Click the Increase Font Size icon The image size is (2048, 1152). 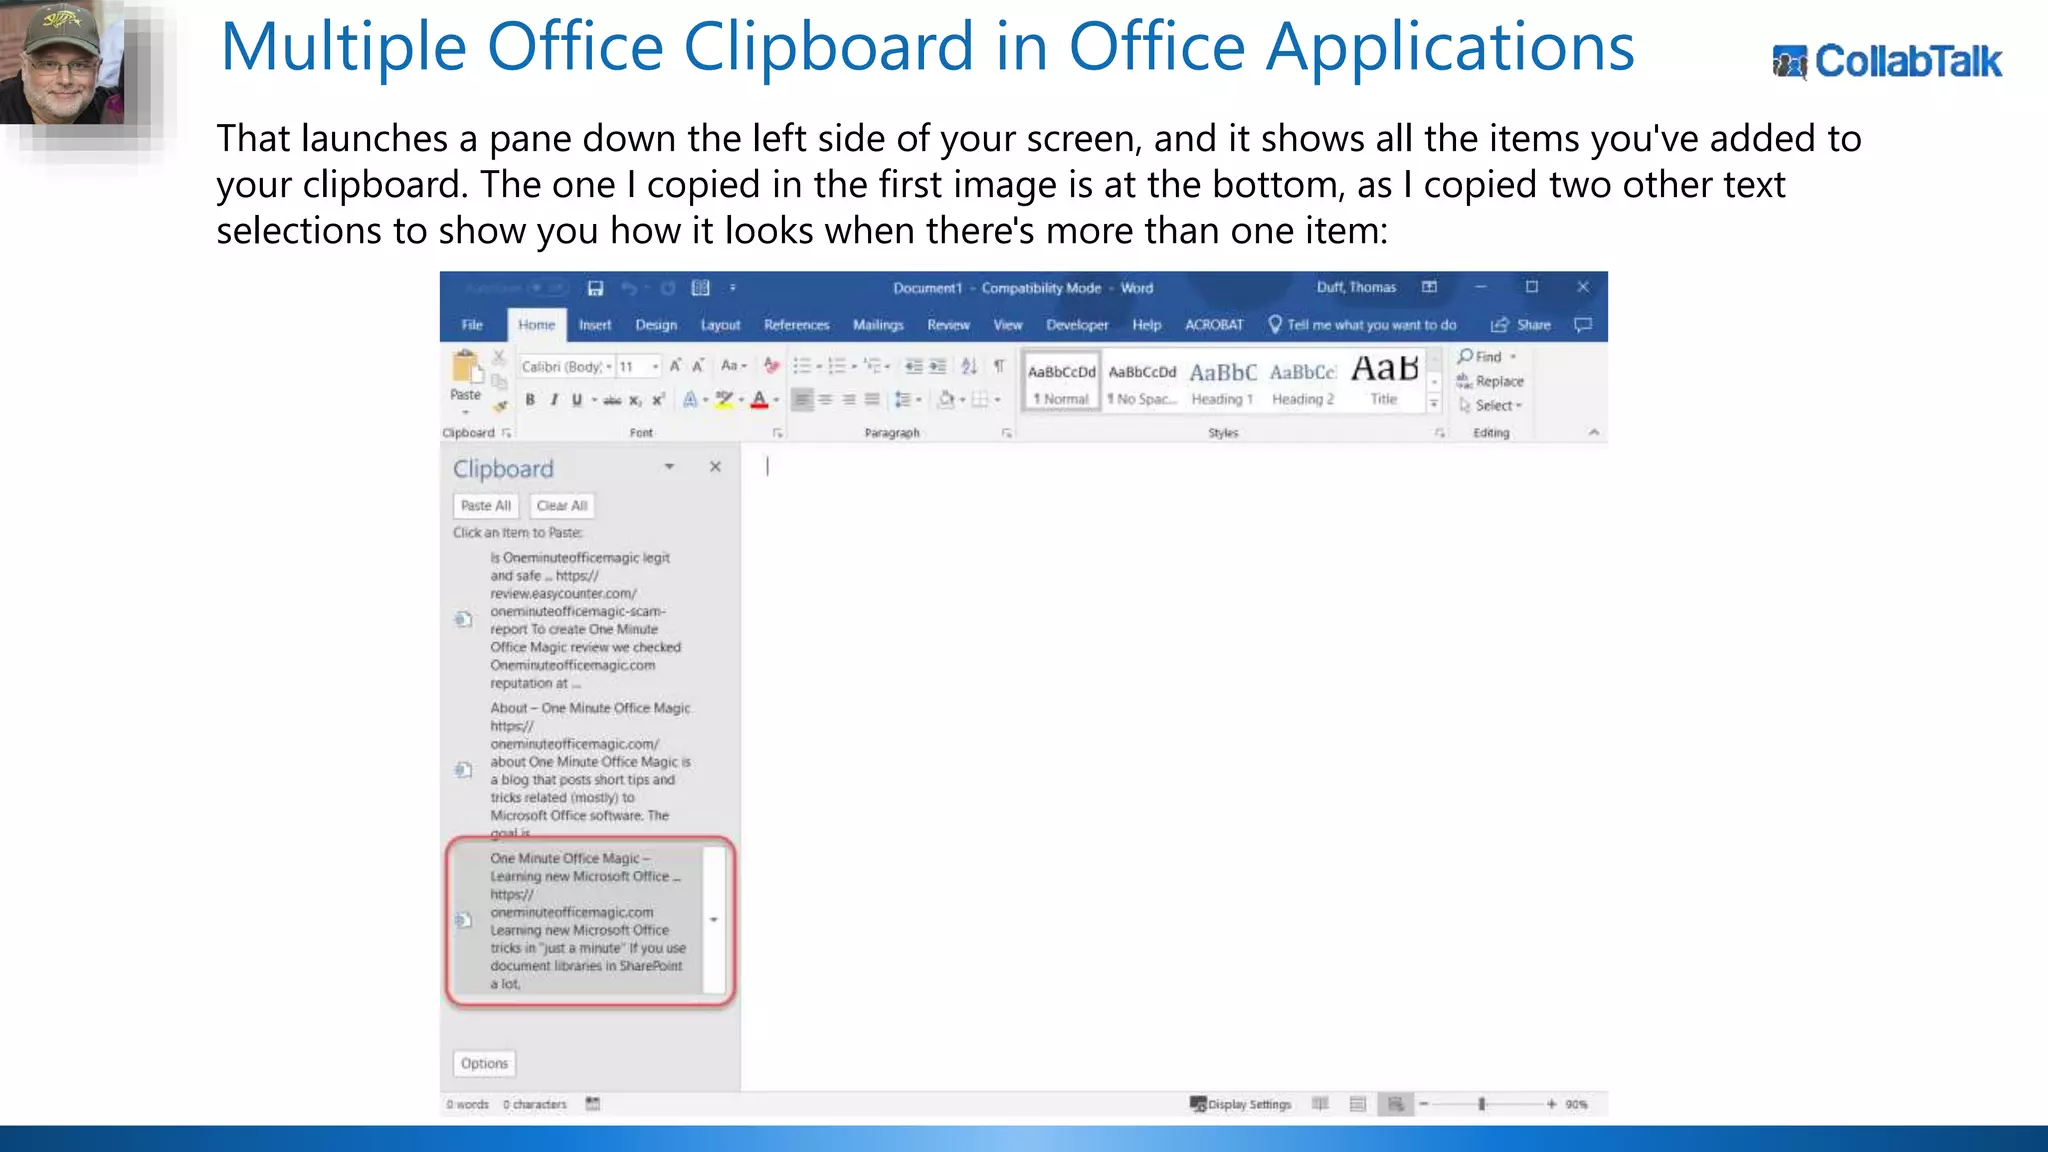tap(676, 366)
